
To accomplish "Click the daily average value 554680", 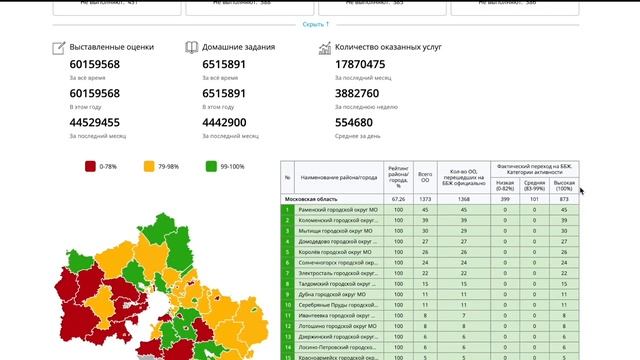I will [353, 122].
